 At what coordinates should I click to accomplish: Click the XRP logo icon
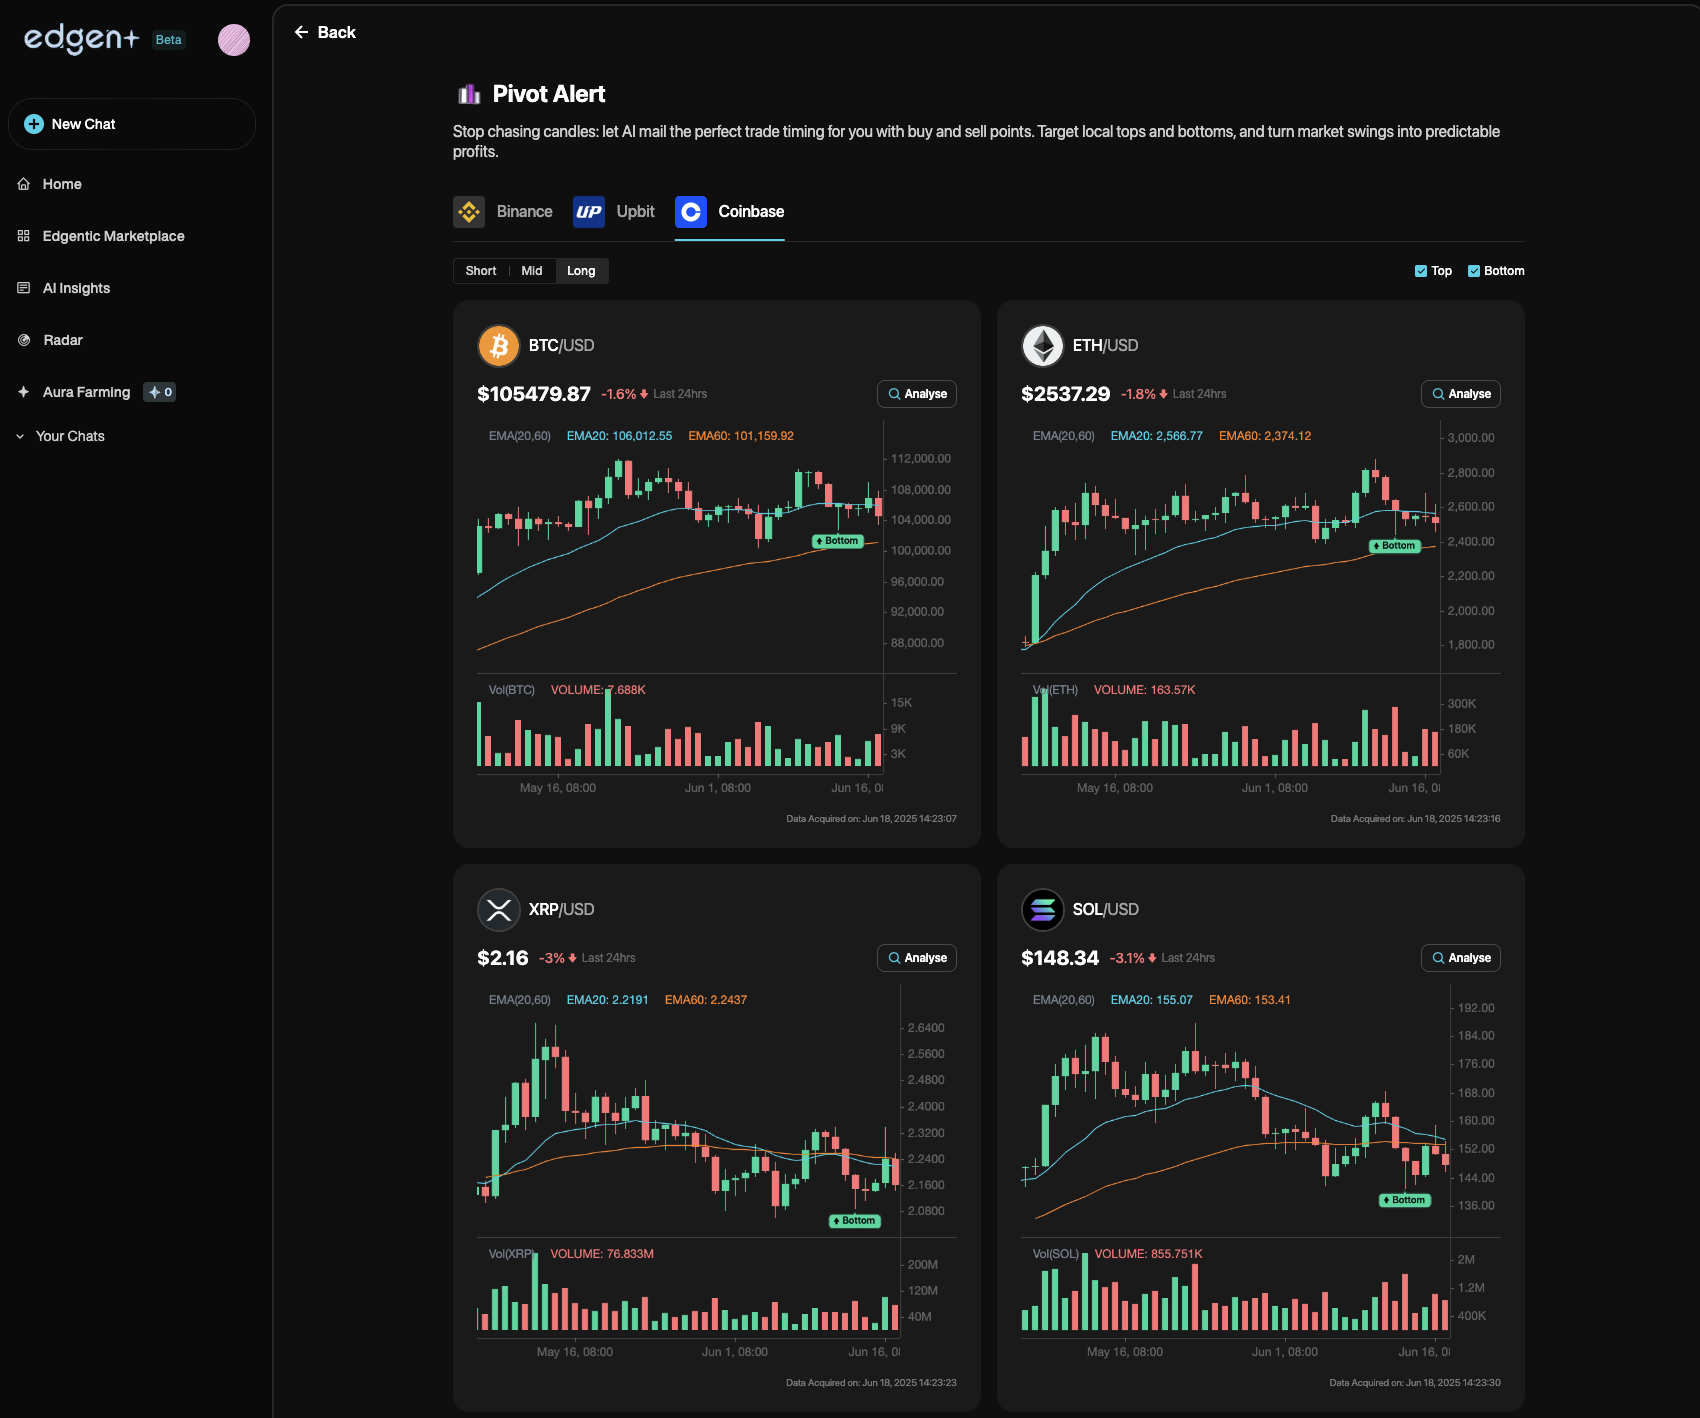coord(498,910)
